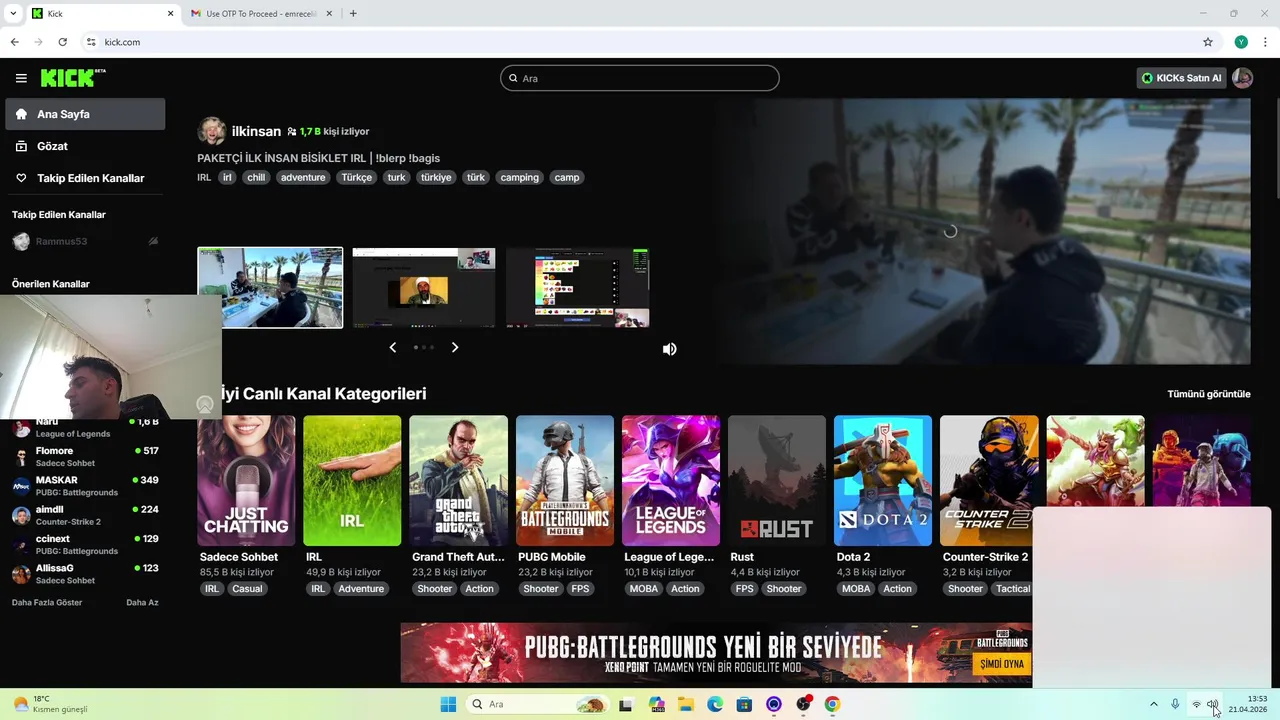Click Tümünü görüntüle link
The height and width of the screenshot is (720, 1280).
tap(1209, 394)
